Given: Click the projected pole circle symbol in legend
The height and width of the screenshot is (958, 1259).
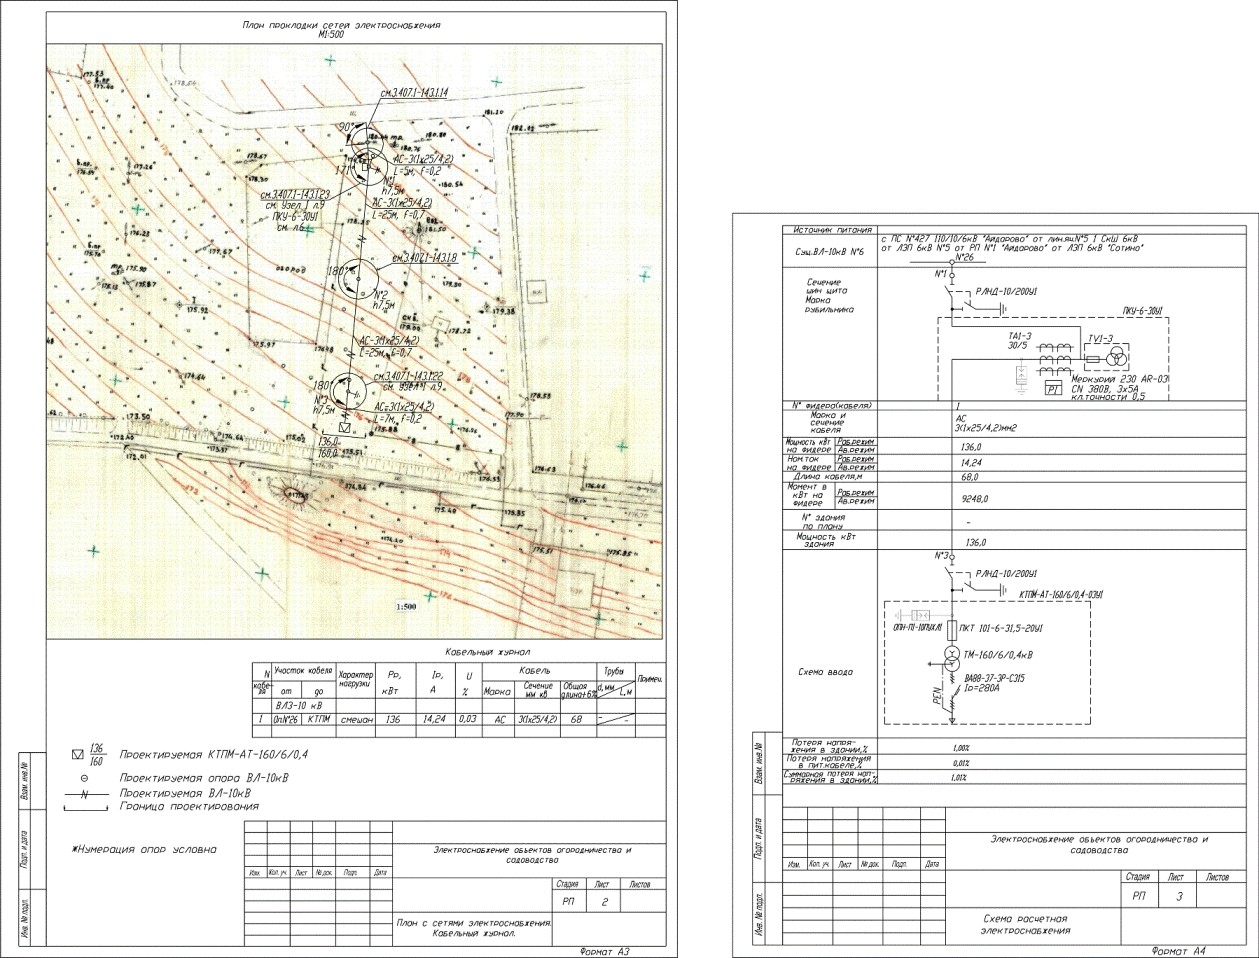Looking at the screenshot, I should [84, 777].
